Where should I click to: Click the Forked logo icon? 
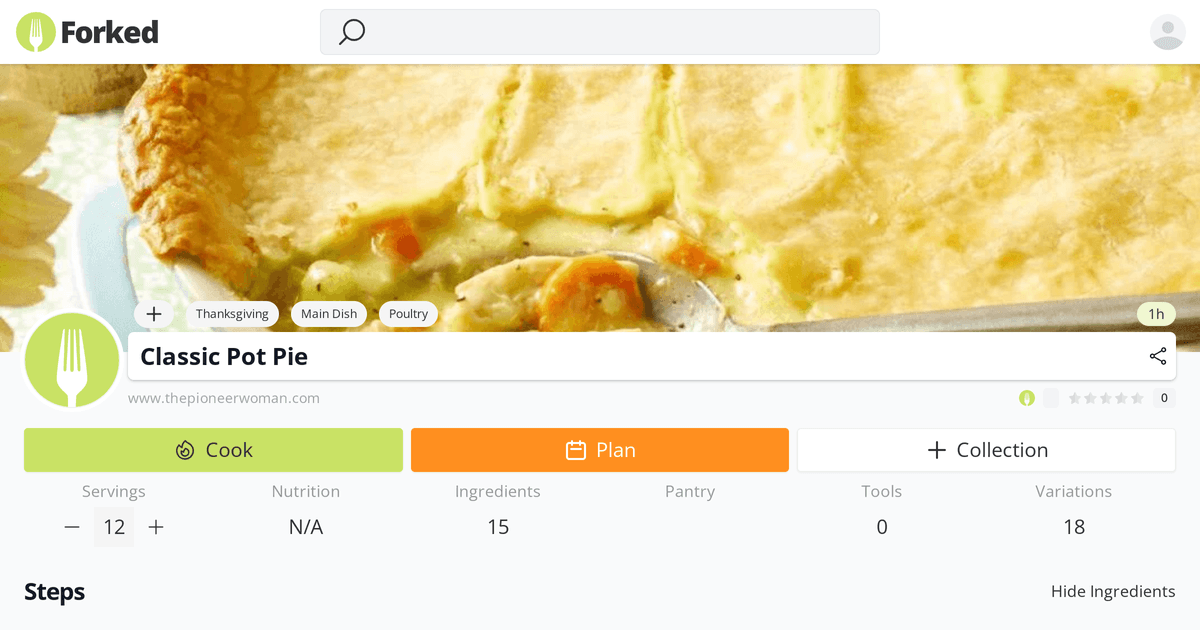pyautogui.click(x=36, y=31)
